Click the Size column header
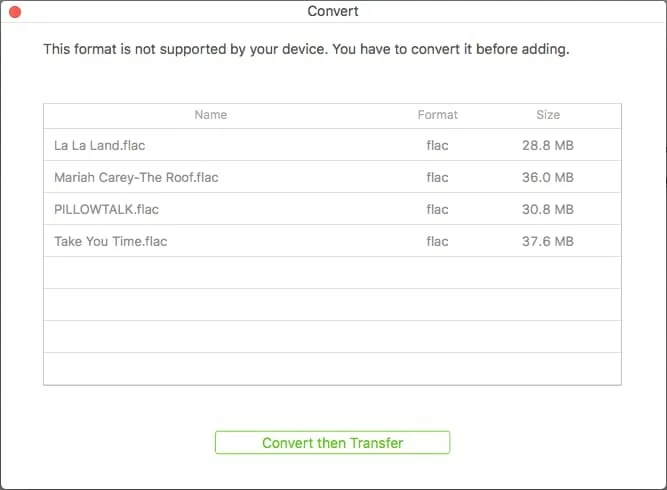This screenshot has height=490, width=667. (548, 115)
